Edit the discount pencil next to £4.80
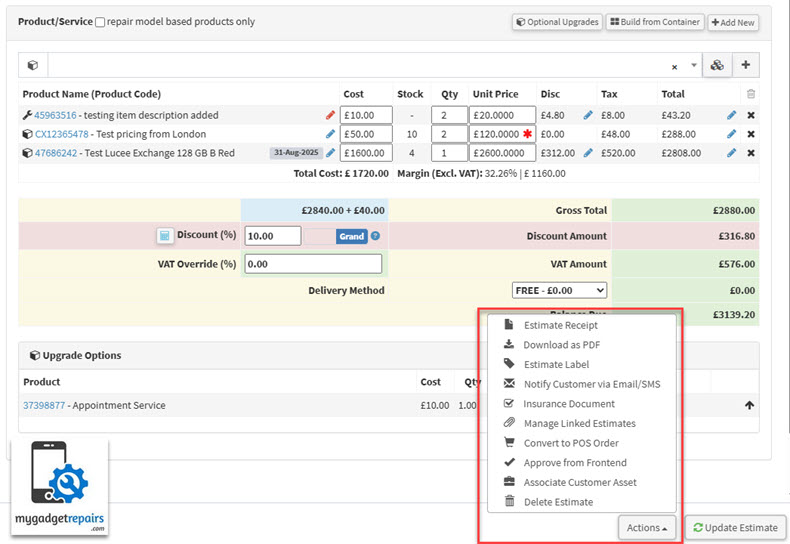790x544 pixels. coord(588,115)
